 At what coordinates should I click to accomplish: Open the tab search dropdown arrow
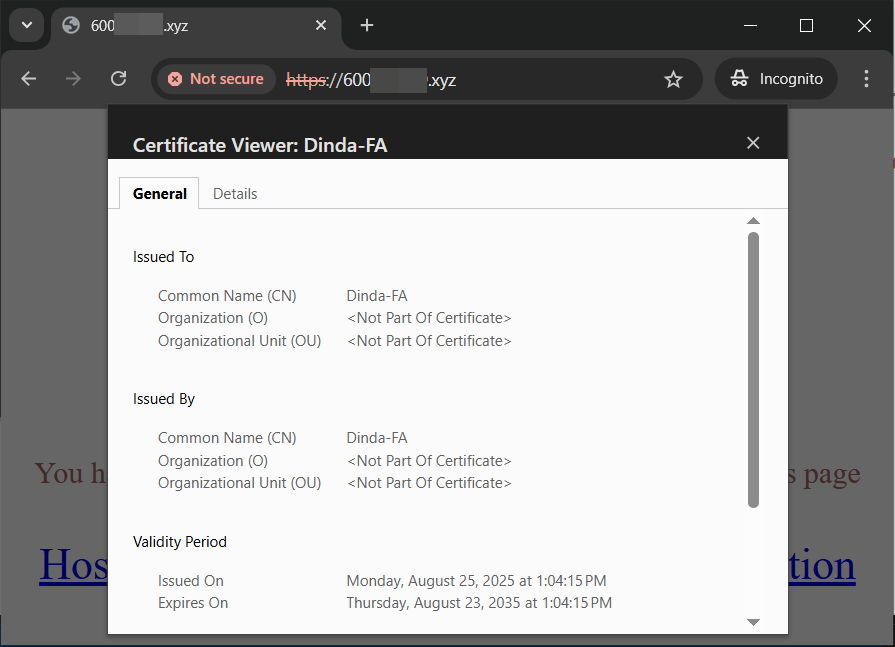point(27,25)
